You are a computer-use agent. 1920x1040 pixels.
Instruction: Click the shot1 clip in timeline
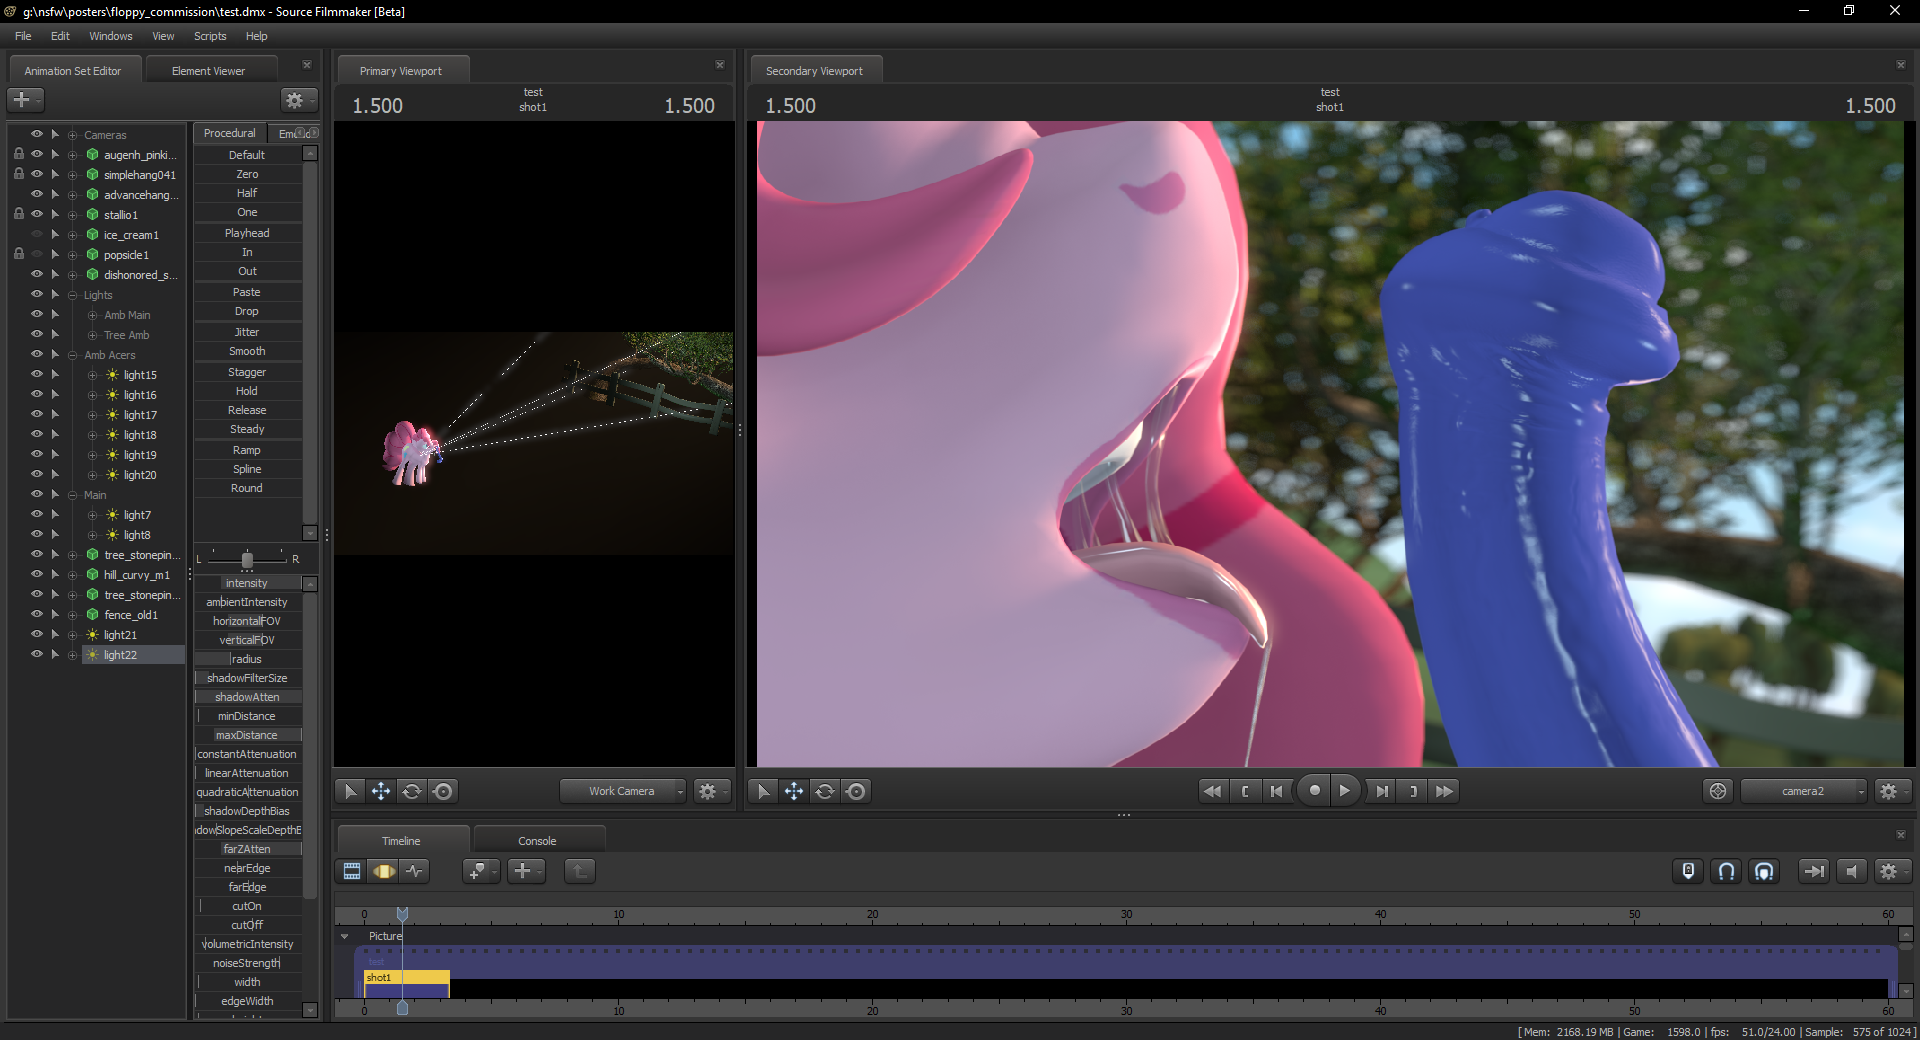(406, 983)
